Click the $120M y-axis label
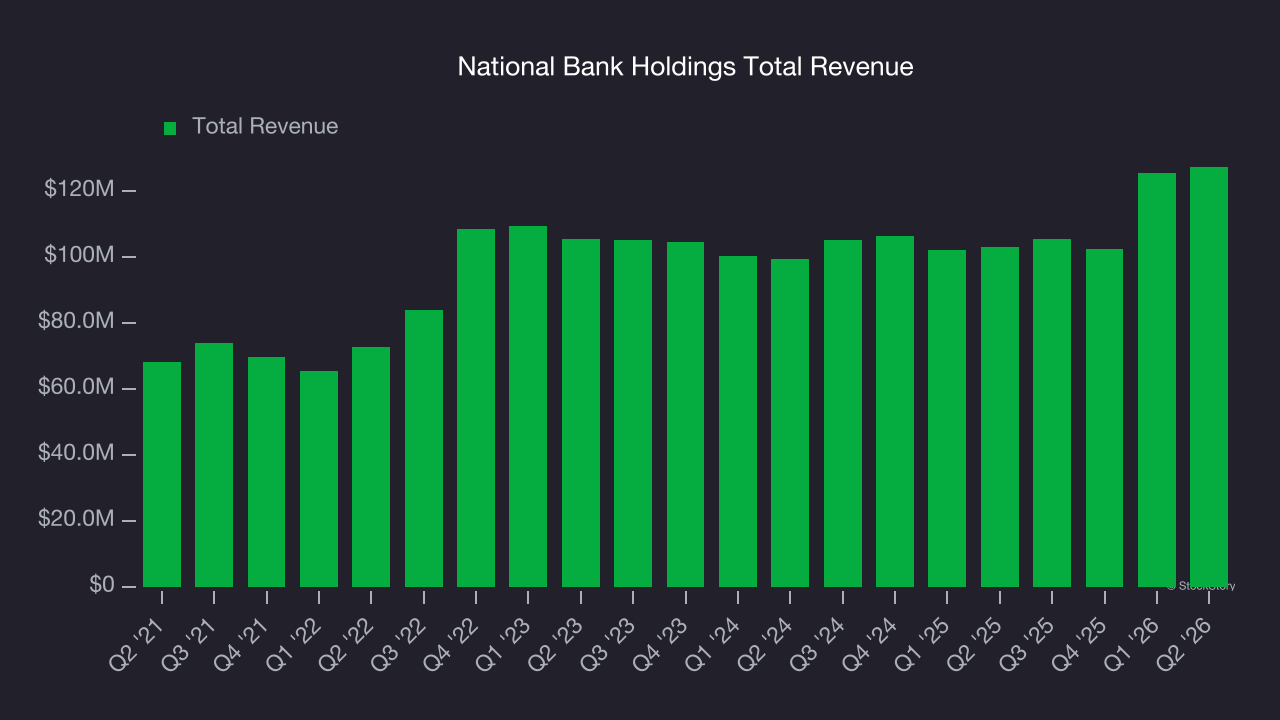Image resolution: width=1280 pixels, height=720 pixels. (79, 190)
